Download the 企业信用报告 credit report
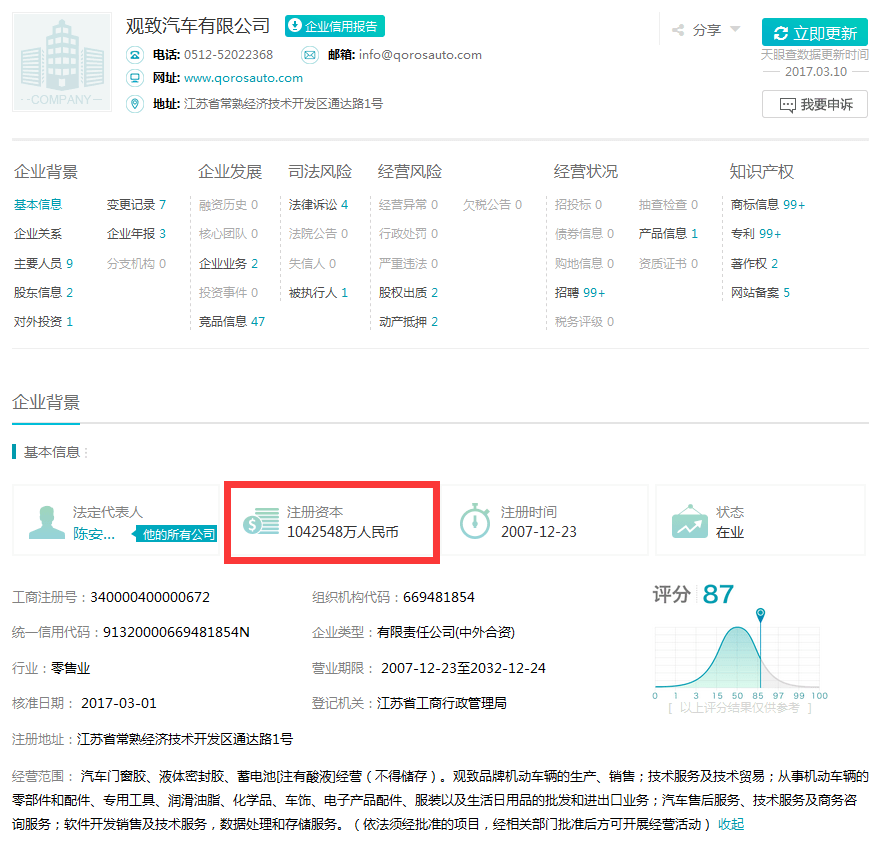Screen dimensions: 888x857 pyautogui.click(x=335, y=26)
